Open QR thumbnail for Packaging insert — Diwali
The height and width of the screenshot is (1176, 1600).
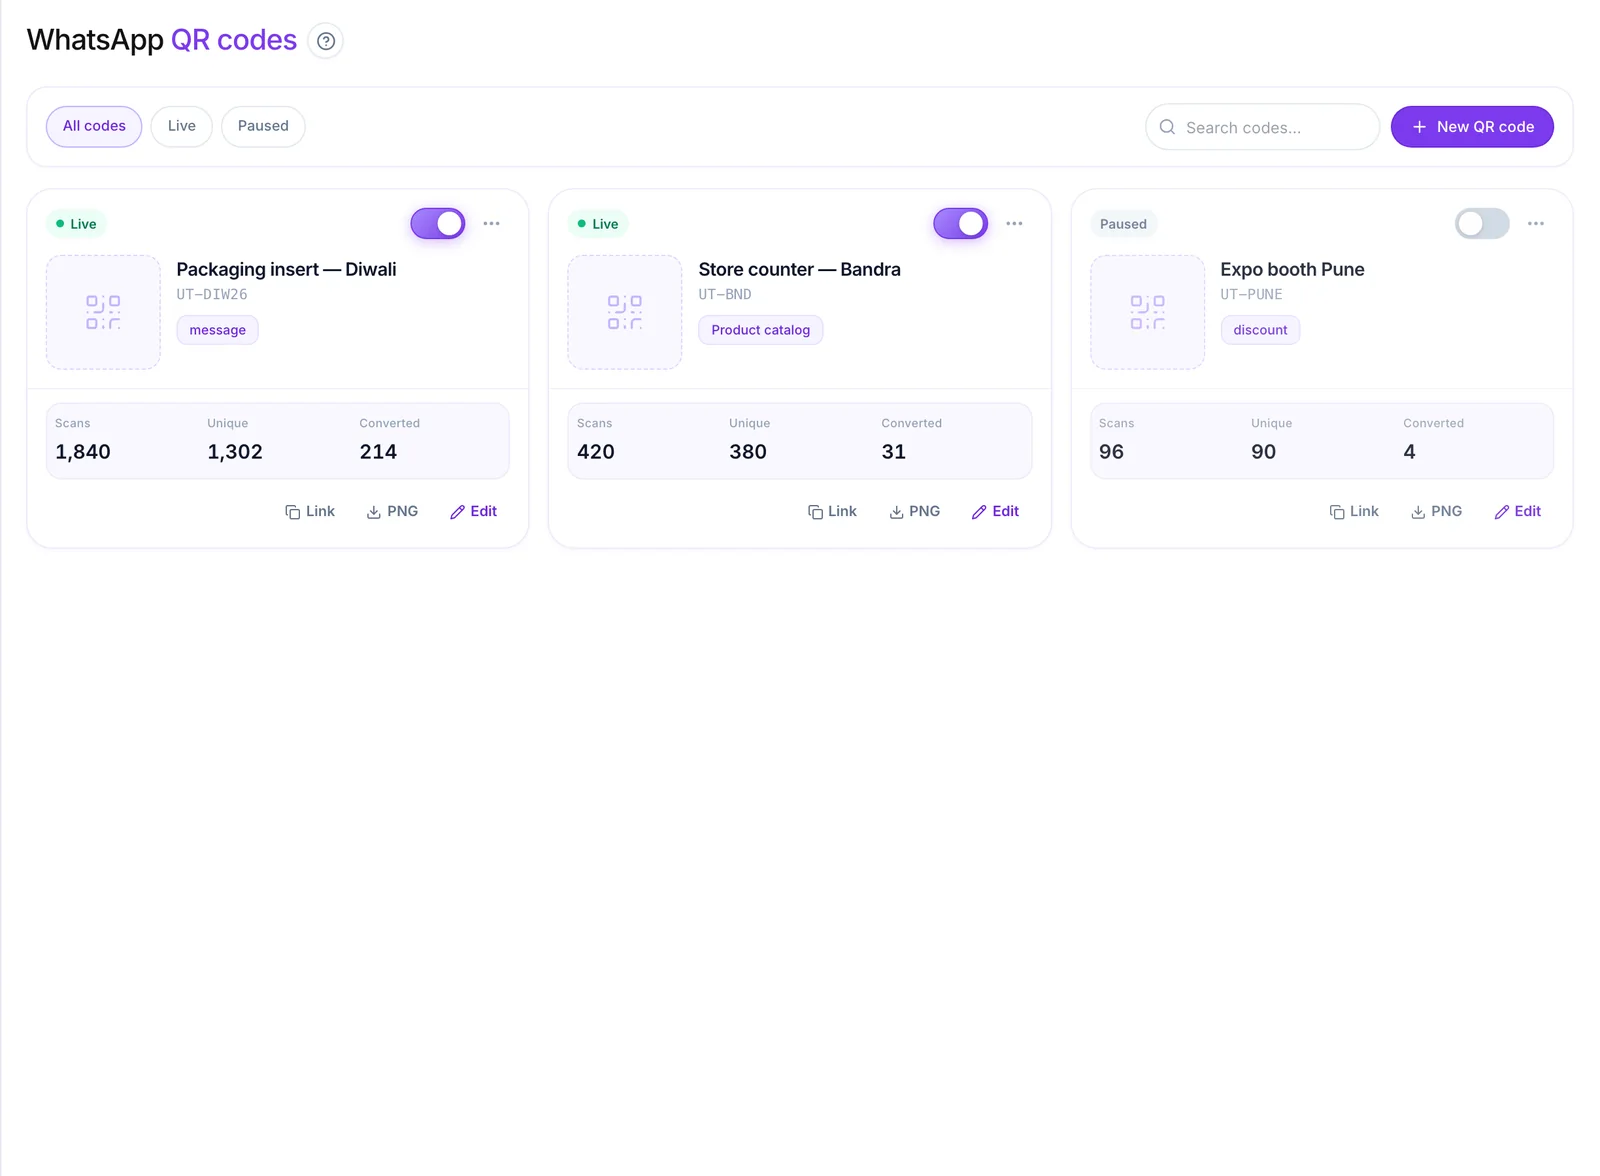(103, 312)
